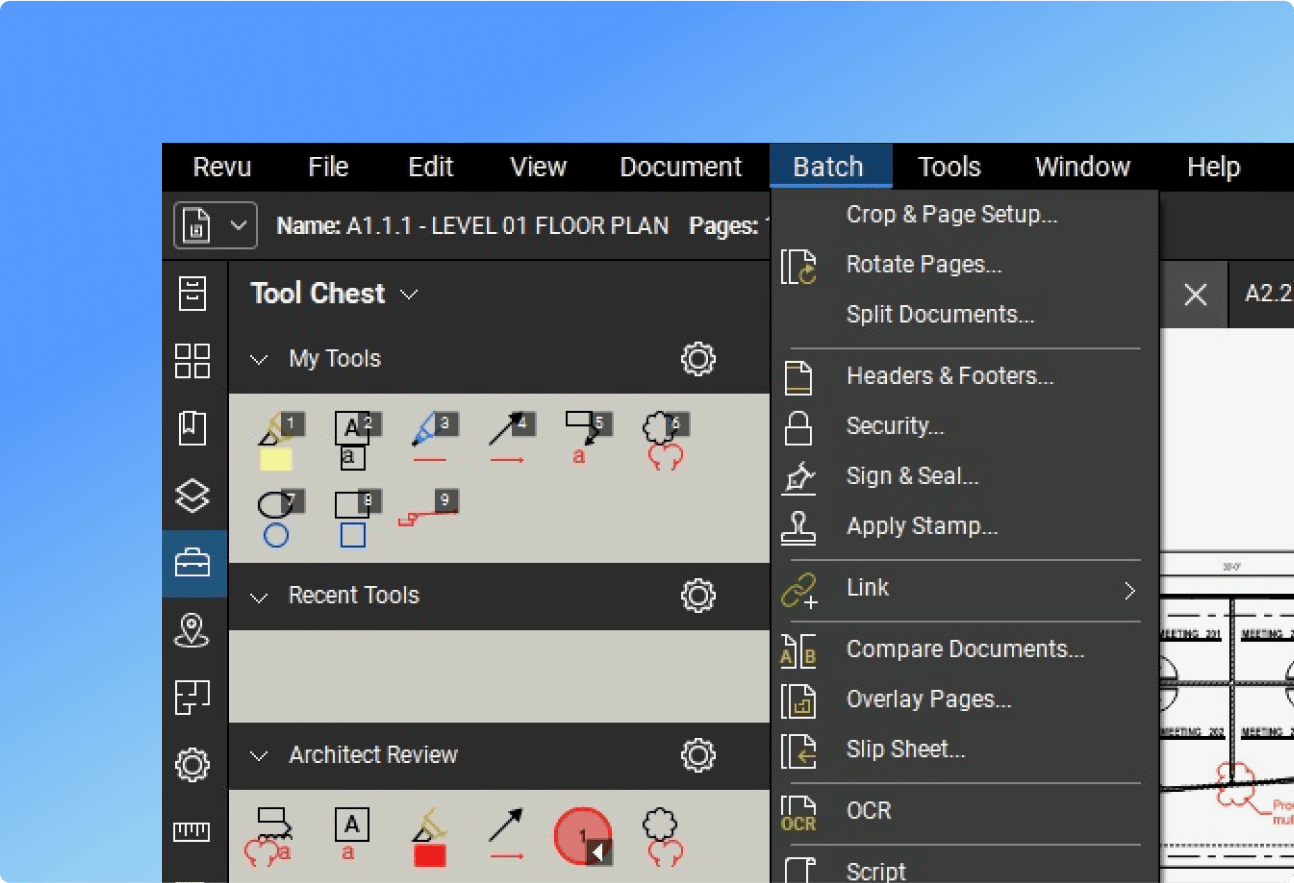
Task: Select the cloud markup tool numbered 6
Action: pyautogui.click(x=663, y=440)
